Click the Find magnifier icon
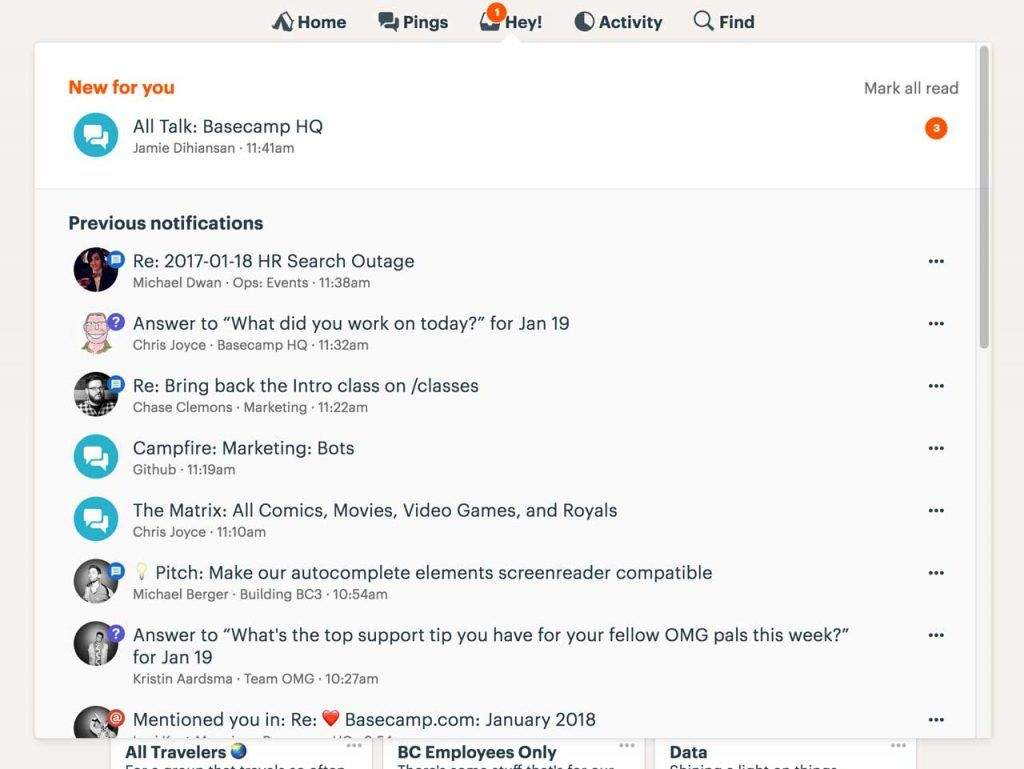 point(703,21)
